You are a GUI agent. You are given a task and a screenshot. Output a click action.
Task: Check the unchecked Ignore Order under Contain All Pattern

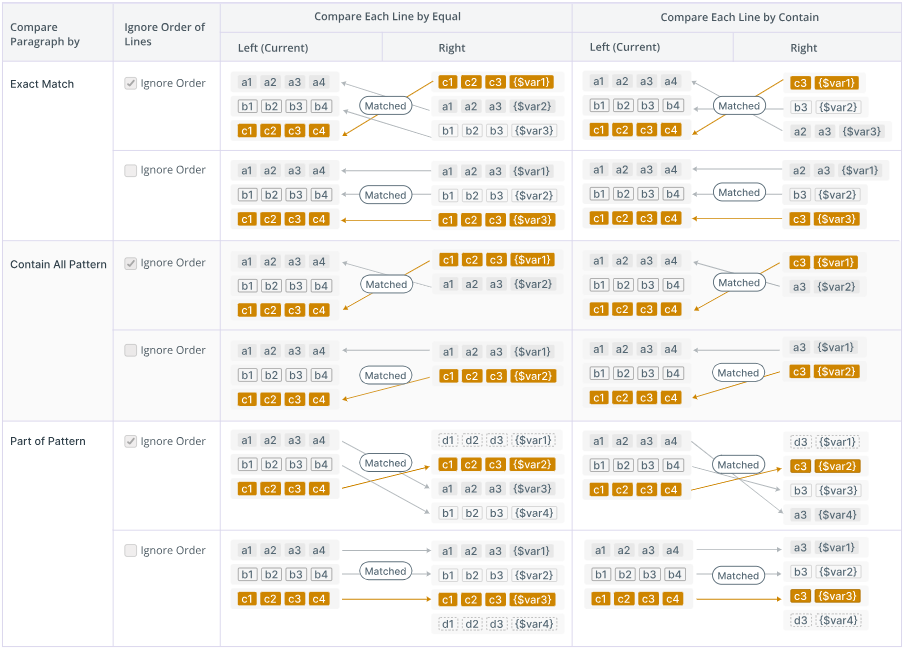coord(131,351)
